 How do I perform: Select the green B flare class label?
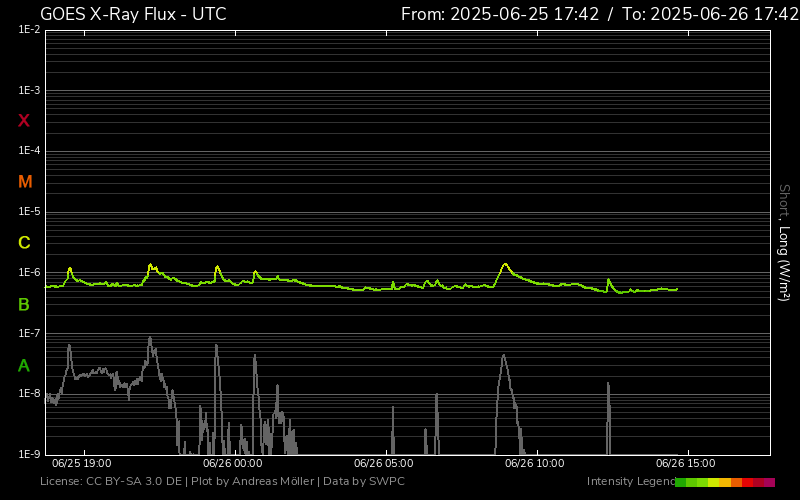[x=24, y=304]
